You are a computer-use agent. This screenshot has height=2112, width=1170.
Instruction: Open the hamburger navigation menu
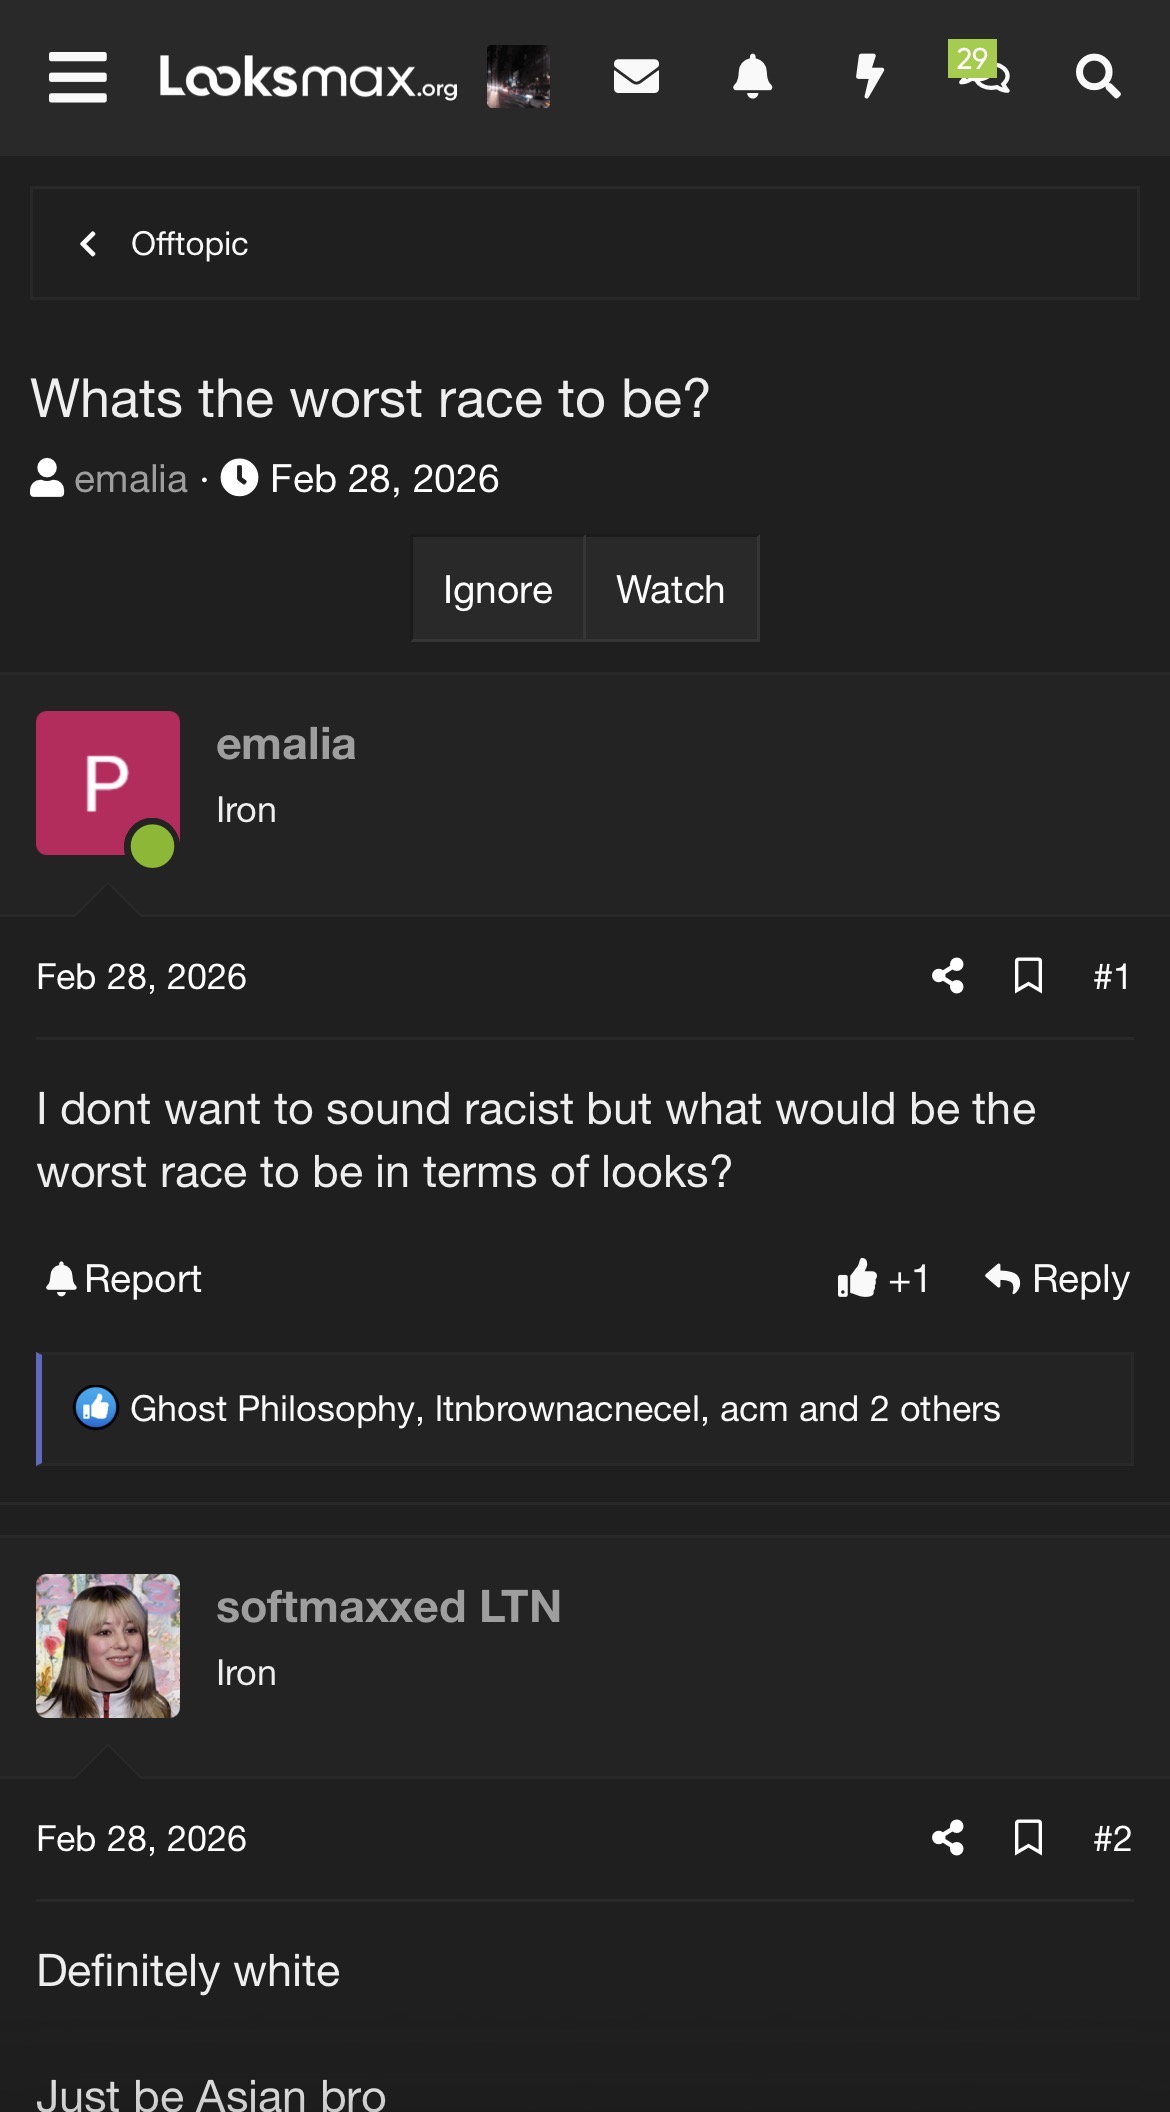pos(78,77)
